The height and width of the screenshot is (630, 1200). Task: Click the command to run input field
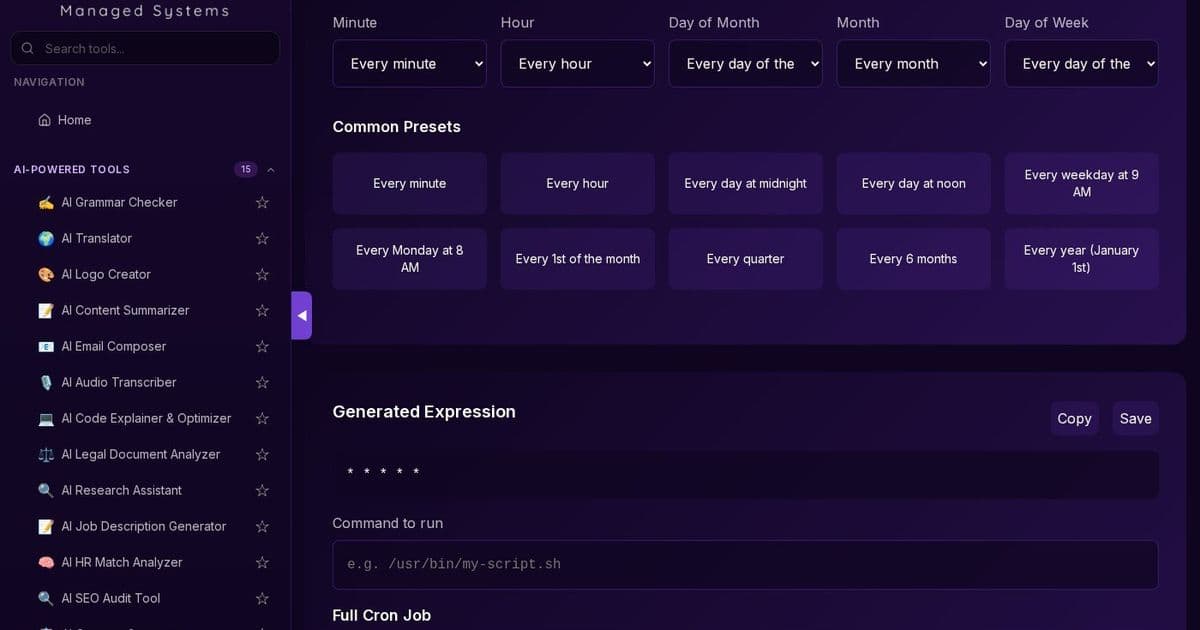pyautogui.click(x=745, y=564)
